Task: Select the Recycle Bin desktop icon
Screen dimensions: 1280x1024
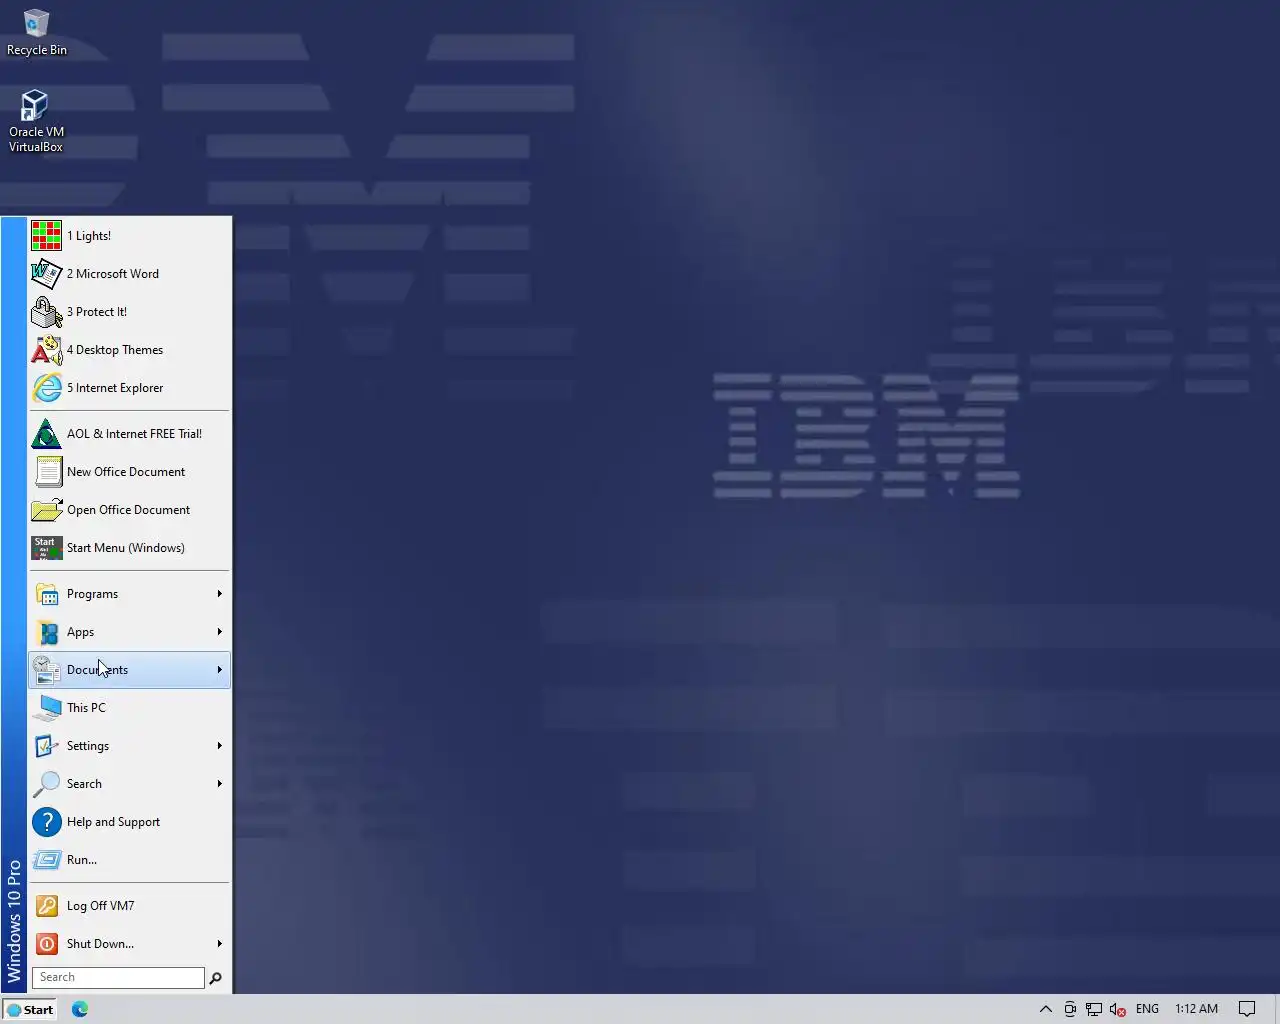Action: [36, 33]
